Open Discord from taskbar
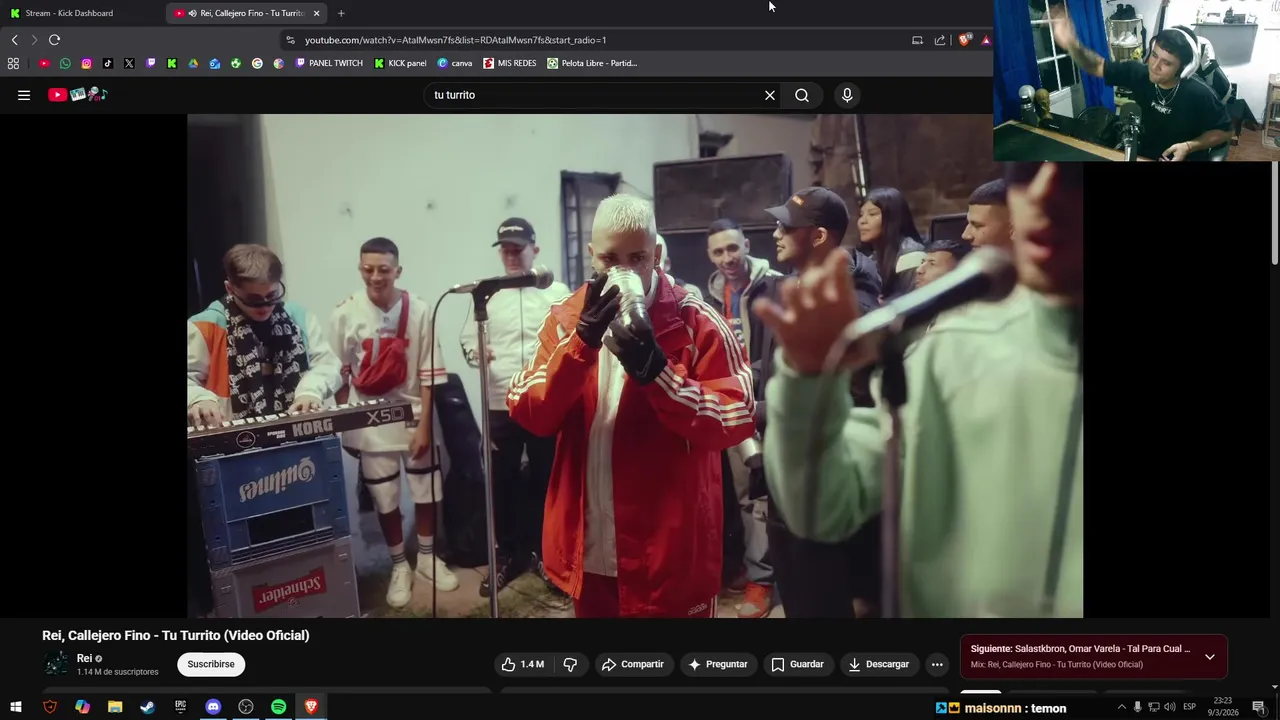Viewport: 1280px width, 720px height. pyautogui.click(x=213, y=707)
